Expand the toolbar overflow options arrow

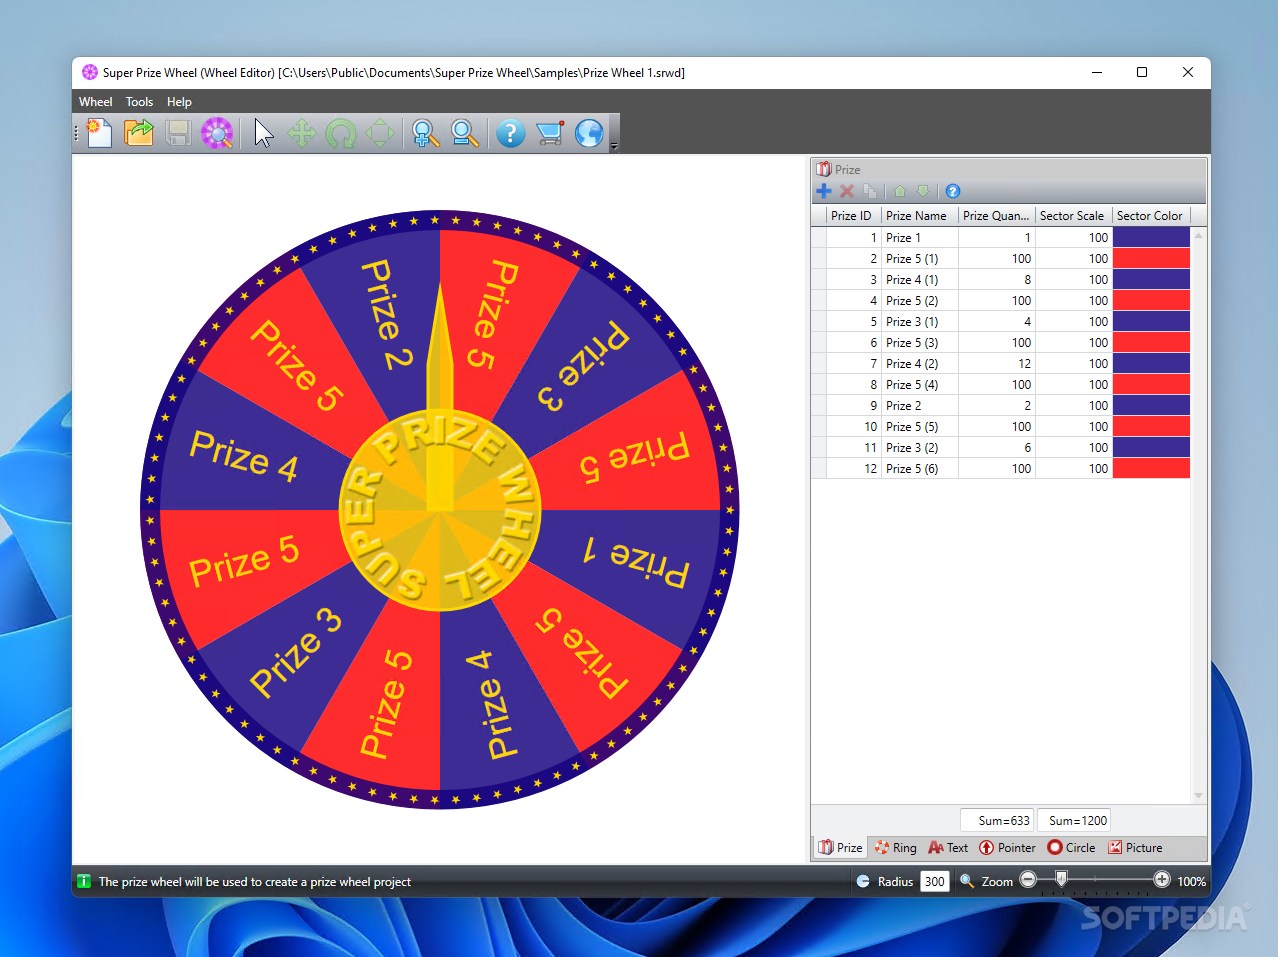pos(614,146)
